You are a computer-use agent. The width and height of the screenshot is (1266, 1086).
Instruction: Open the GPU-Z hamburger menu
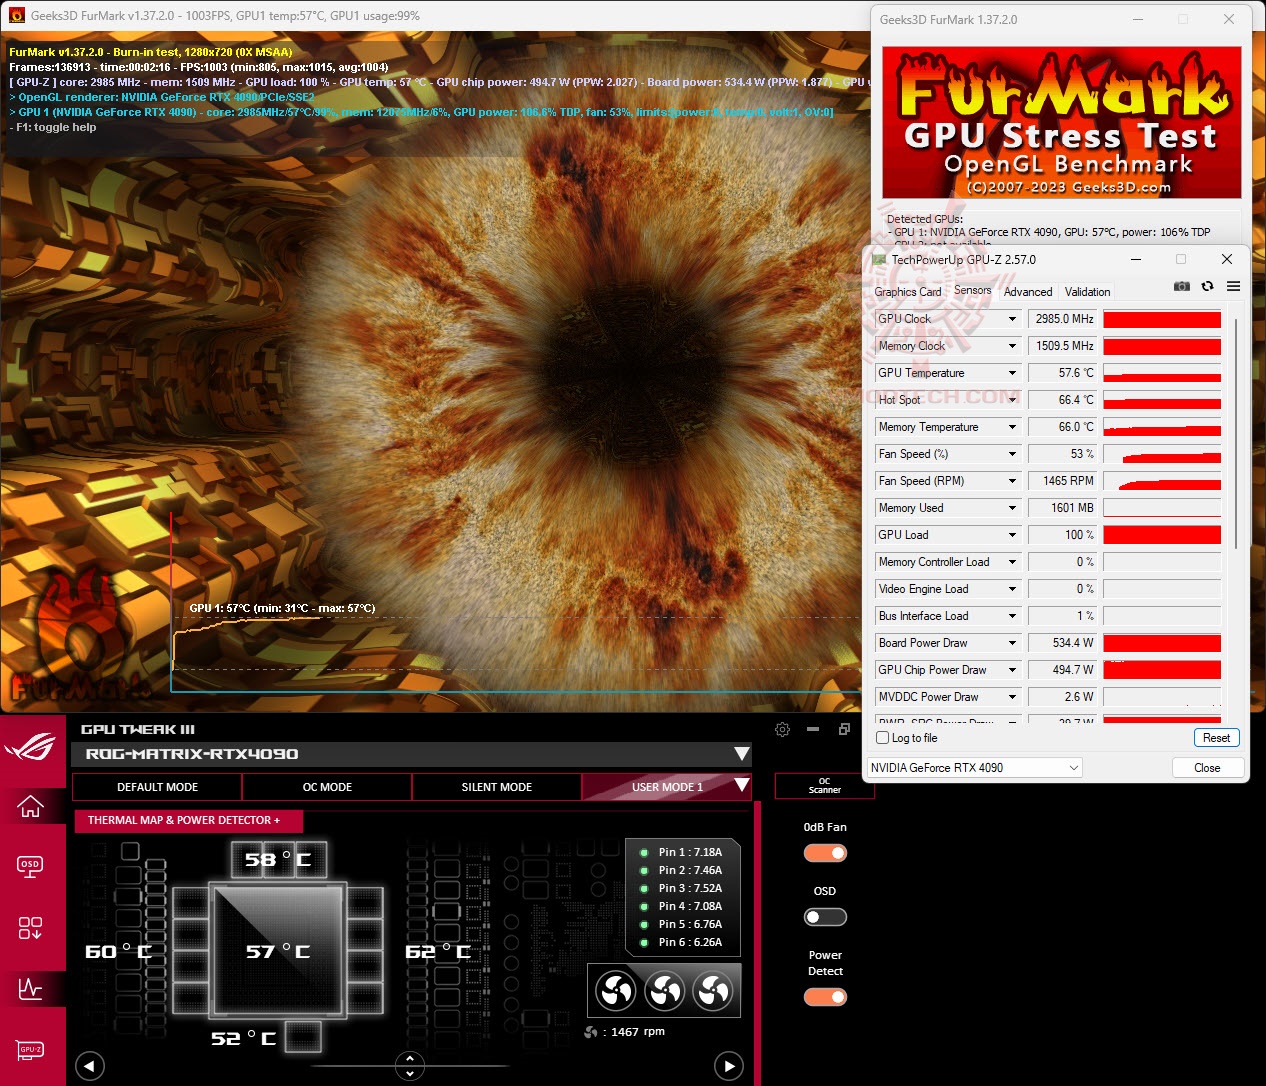click(1233, 286)
